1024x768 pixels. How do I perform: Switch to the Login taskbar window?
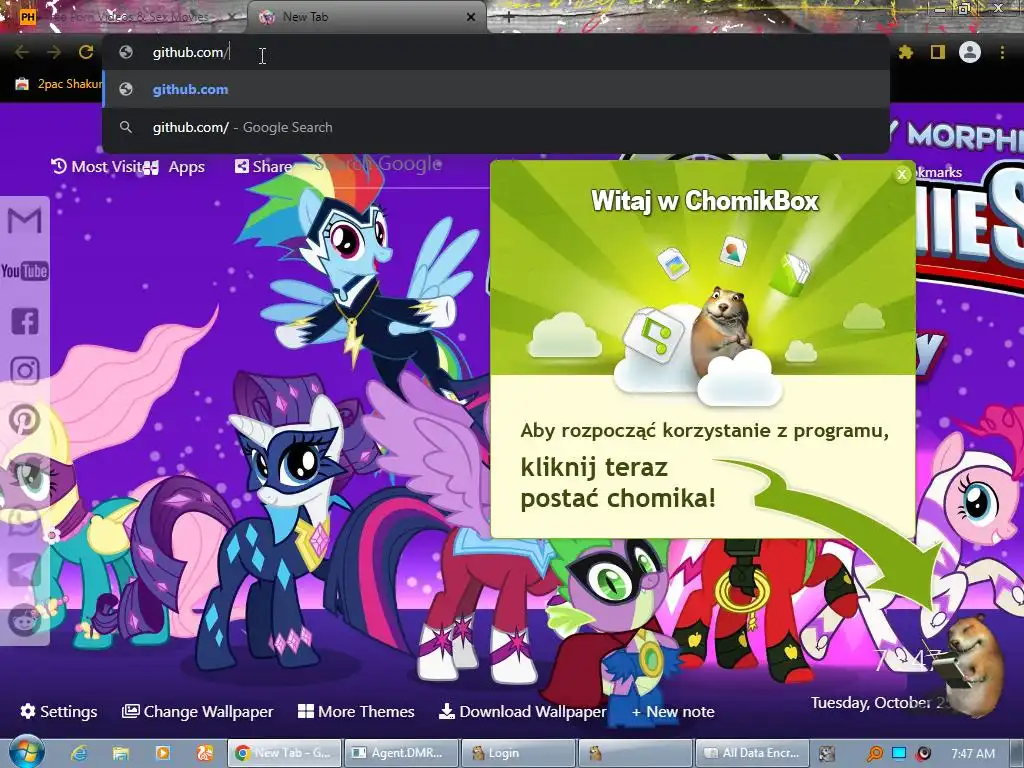pos(518,753)
